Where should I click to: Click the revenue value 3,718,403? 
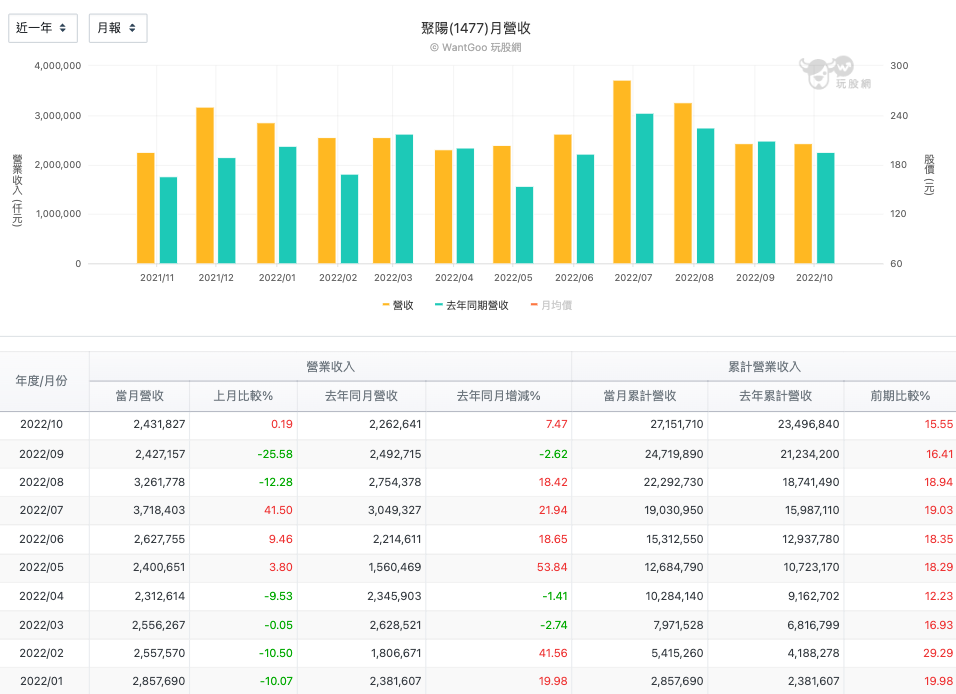coord(159,510)
